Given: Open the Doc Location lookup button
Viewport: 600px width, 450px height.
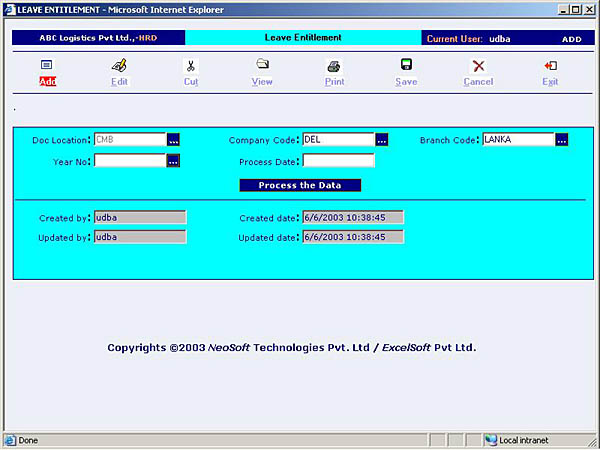Looking at the screenshot, I should tap(173, 140).
